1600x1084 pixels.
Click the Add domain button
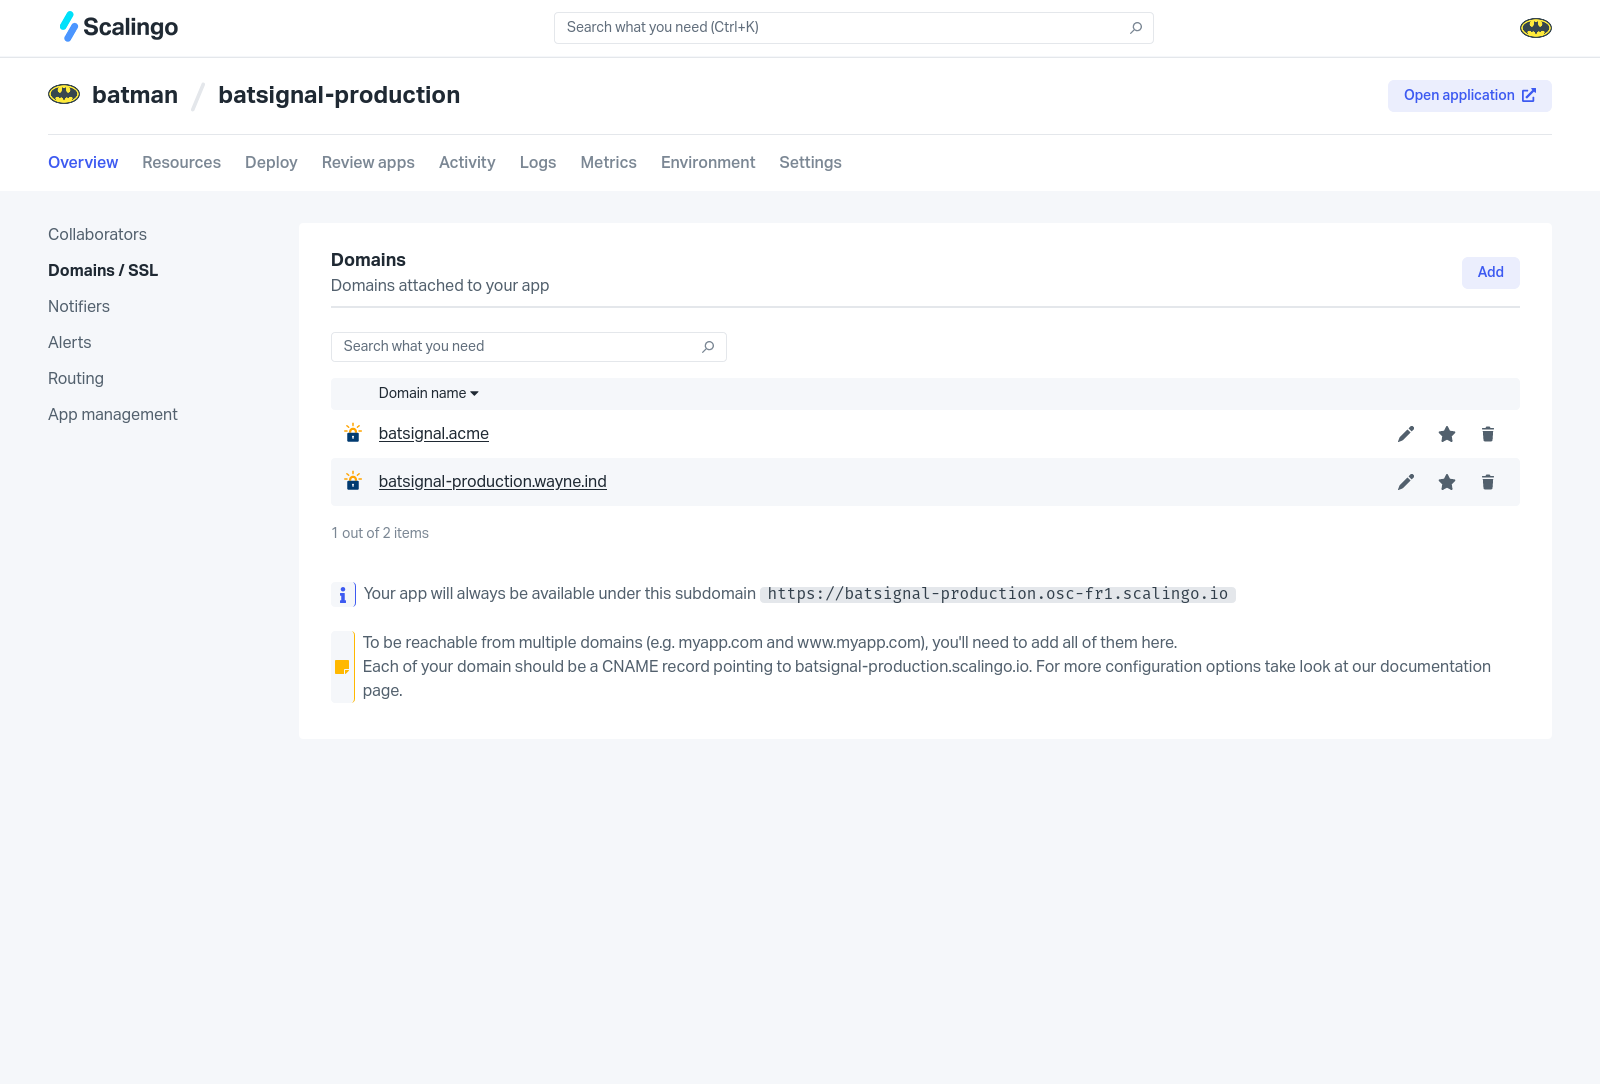(1490, 272)
